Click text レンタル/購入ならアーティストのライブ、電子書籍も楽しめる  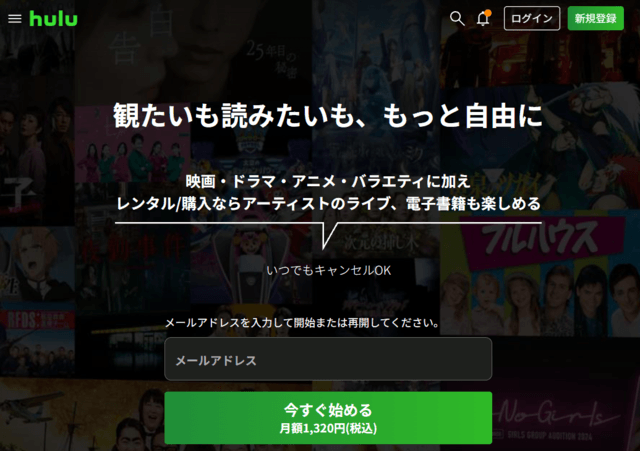point(329,203)
